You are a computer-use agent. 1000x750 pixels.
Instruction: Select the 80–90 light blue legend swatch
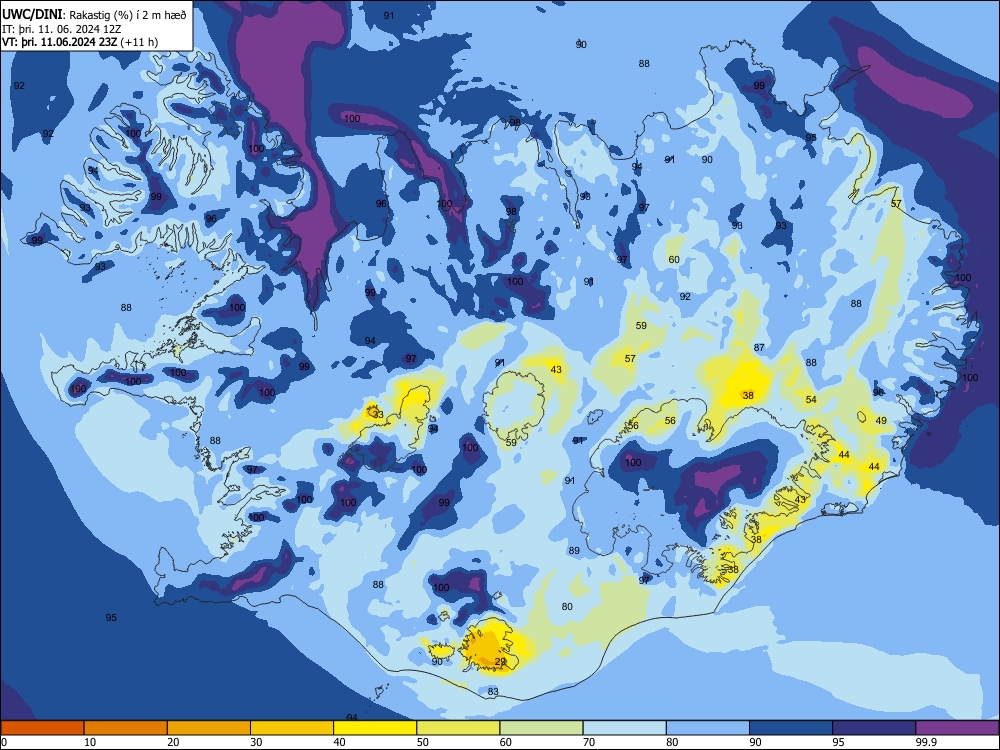(x=708, y=728)
